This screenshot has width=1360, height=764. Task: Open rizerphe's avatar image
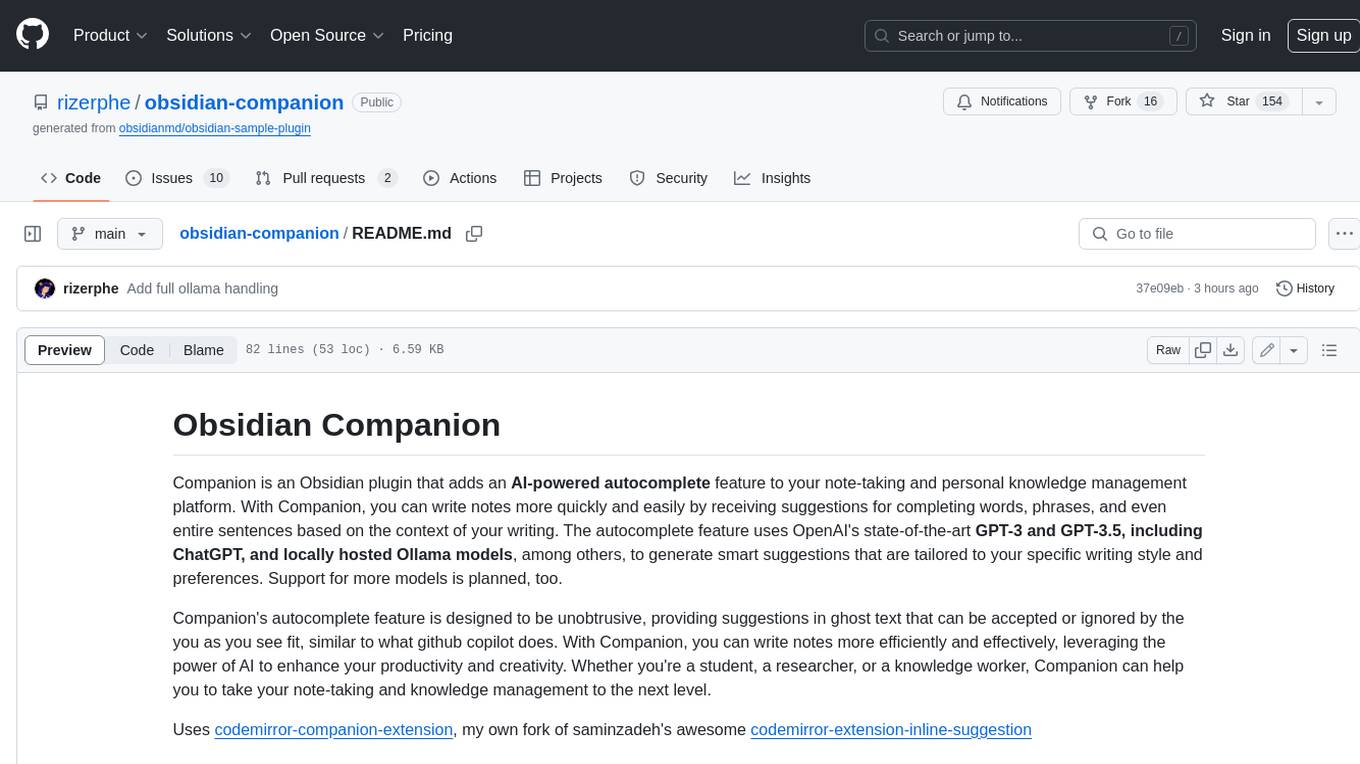[x=45, y=289]
